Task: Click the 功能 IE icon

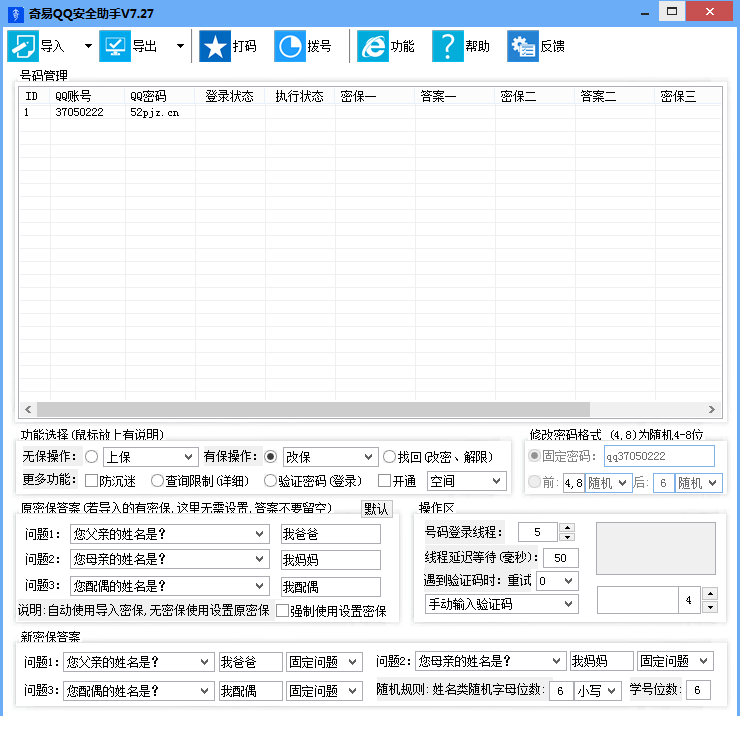Action: [x=373, y=46]
